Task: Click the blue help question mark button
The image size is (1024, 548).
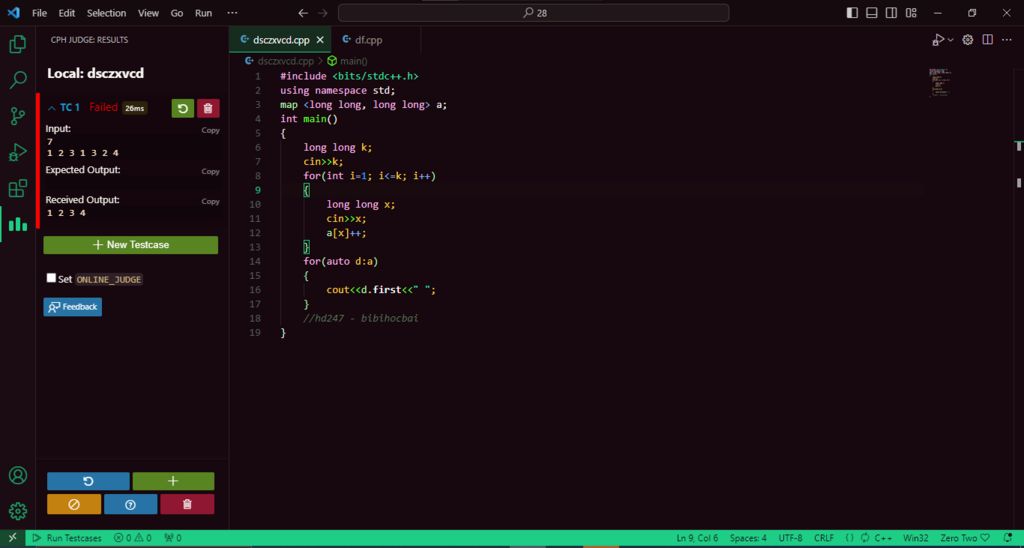Action: [x=131, y=504]
